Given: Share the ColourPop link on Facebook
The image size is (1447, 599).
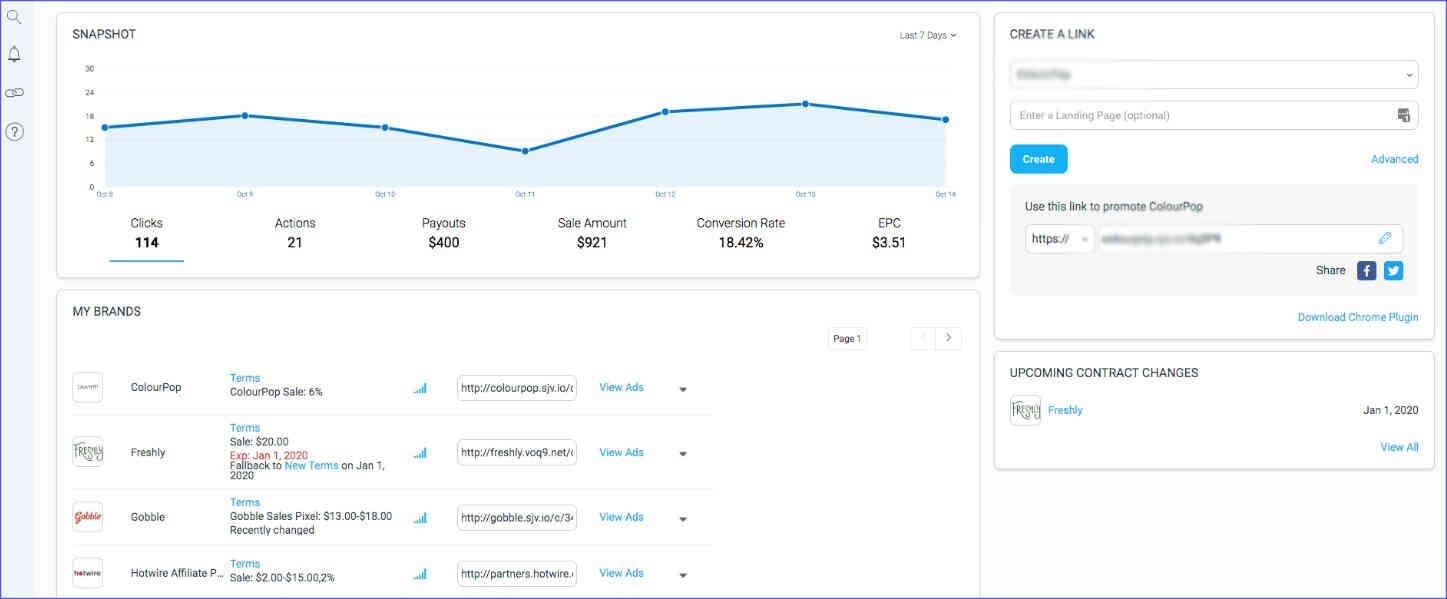Looking at the screenshot, I should pos(1366,270).
